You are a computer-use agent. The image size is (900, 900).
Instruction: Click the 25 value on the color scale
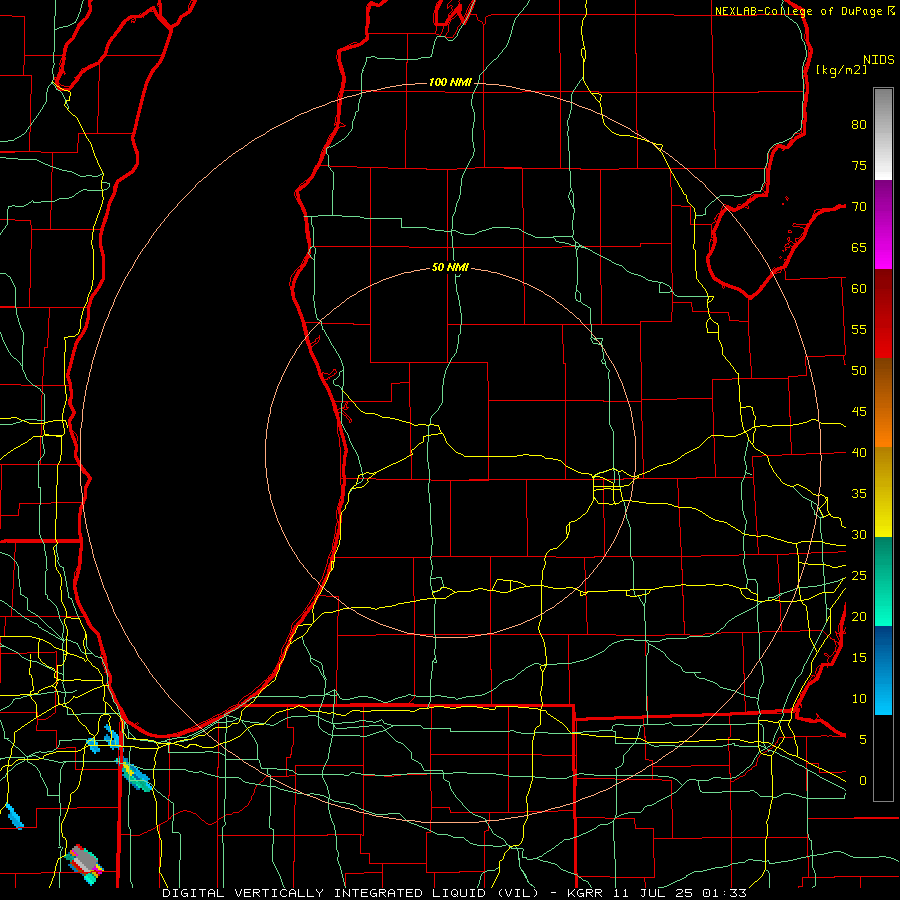point(859,576)
